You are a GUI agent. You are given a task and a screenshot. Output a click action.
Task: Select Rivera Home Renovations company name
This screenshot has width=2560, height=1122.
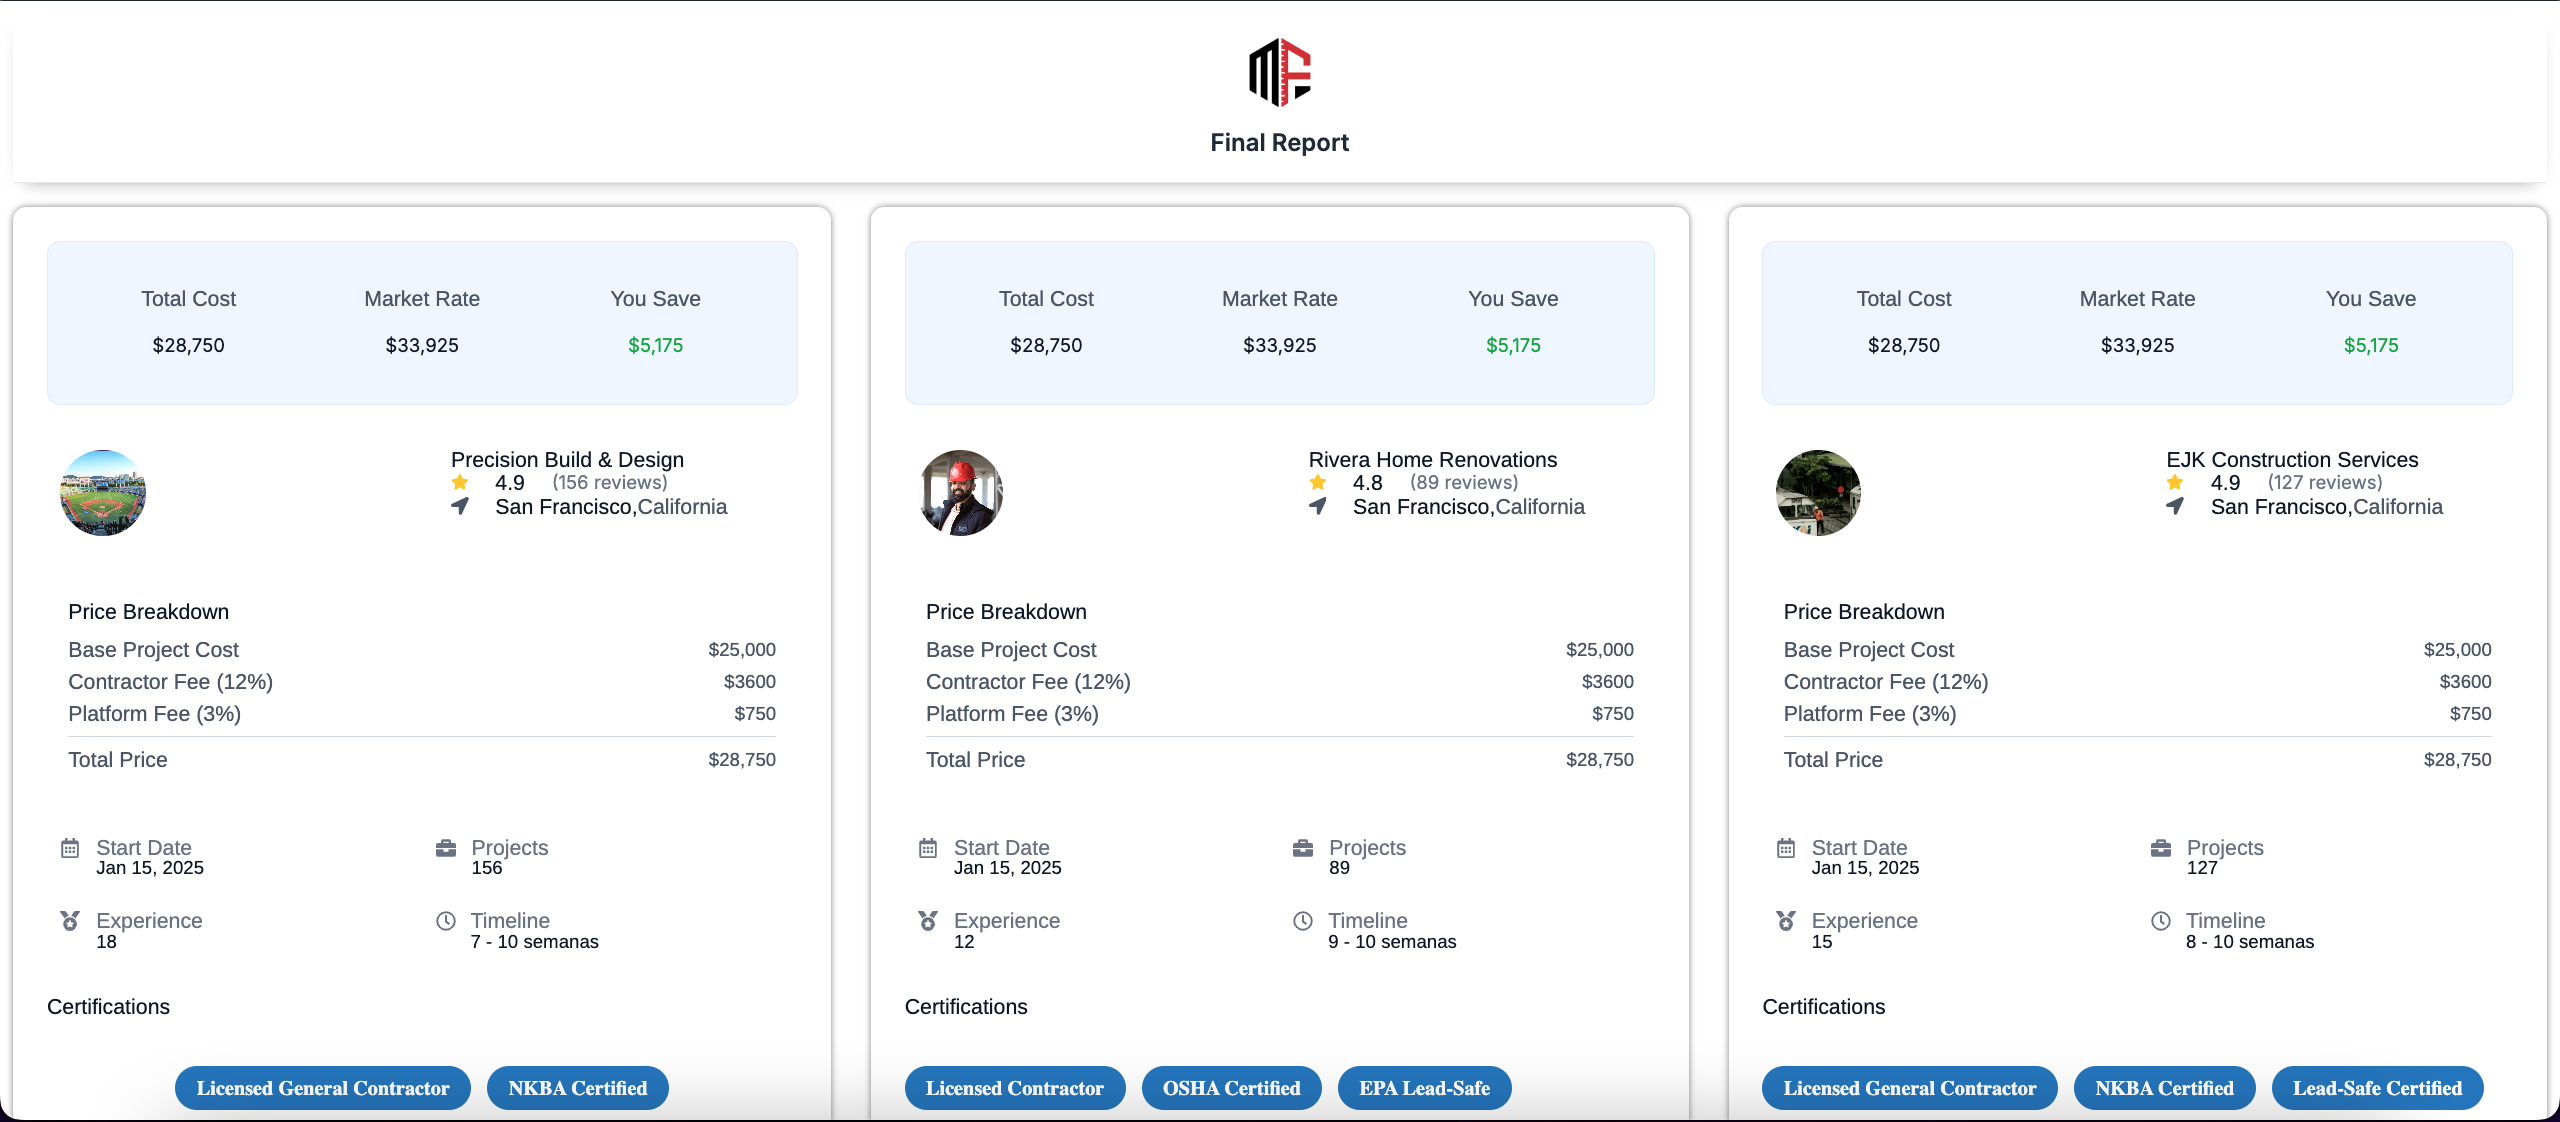tap(1433, 460)
